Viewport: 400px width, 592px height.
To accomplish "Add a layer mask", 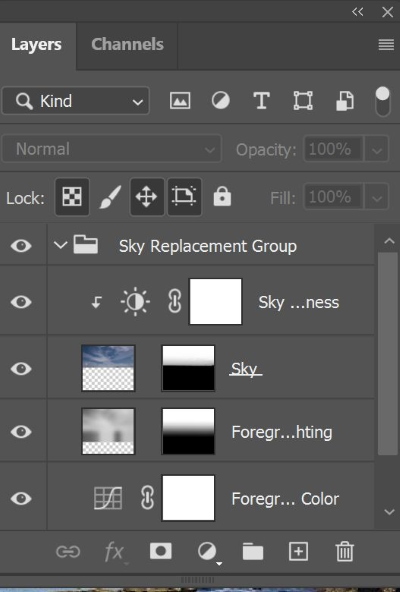I will 161,551.
